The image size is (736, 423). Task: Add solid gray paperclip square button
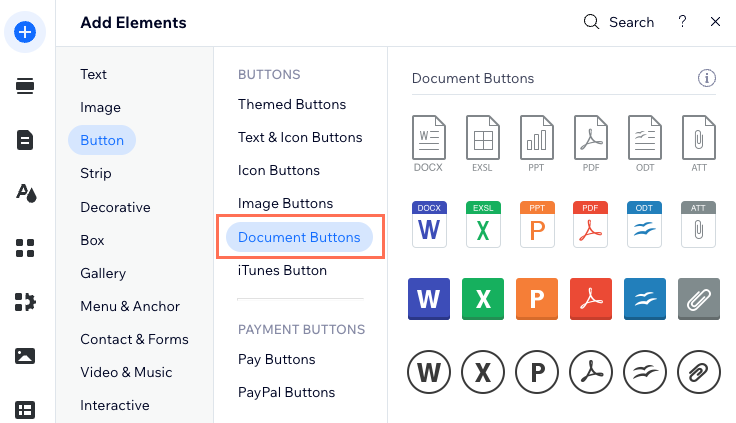coord(698,299)
